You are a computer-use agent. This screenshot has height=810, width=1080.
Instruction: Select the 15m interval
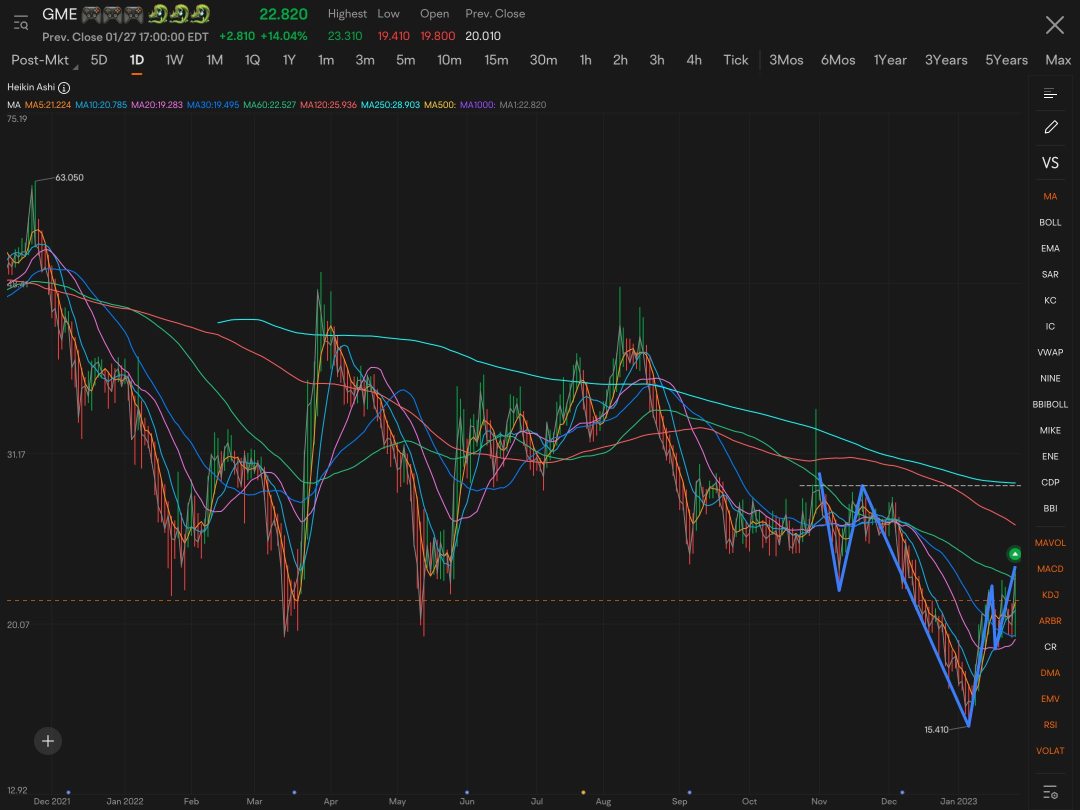[496, 60]
